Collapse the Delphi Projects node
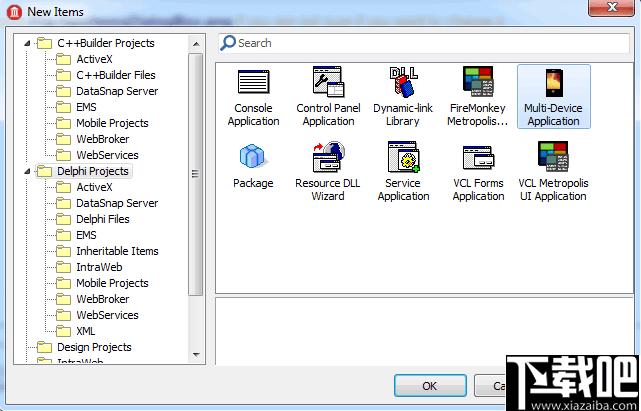The width and height of the screenshot is (641, 411). pyautogui.click(x=27, y=171)
